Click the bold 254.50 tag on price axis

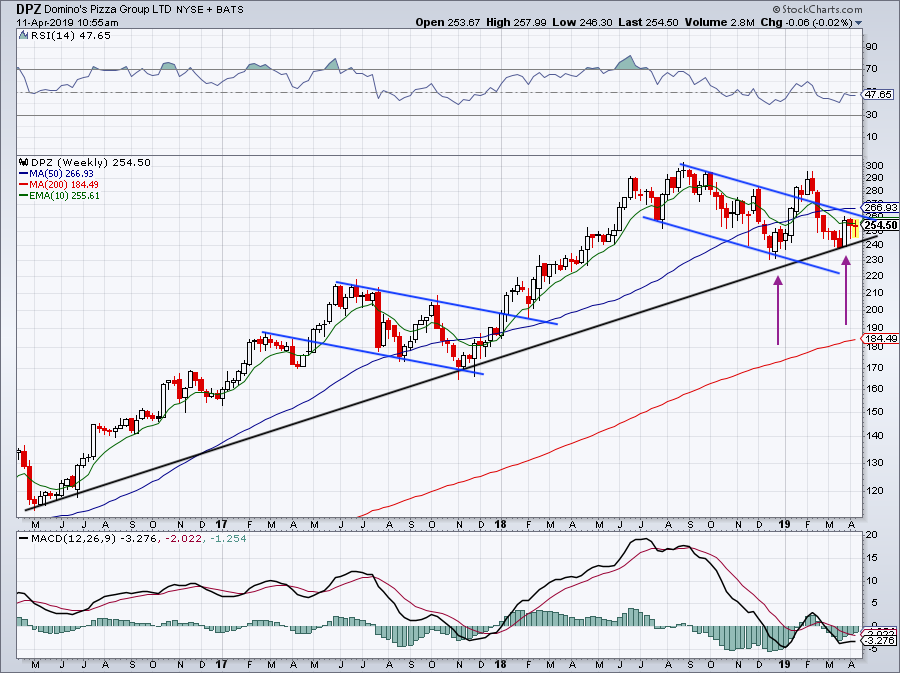[880, 225]
